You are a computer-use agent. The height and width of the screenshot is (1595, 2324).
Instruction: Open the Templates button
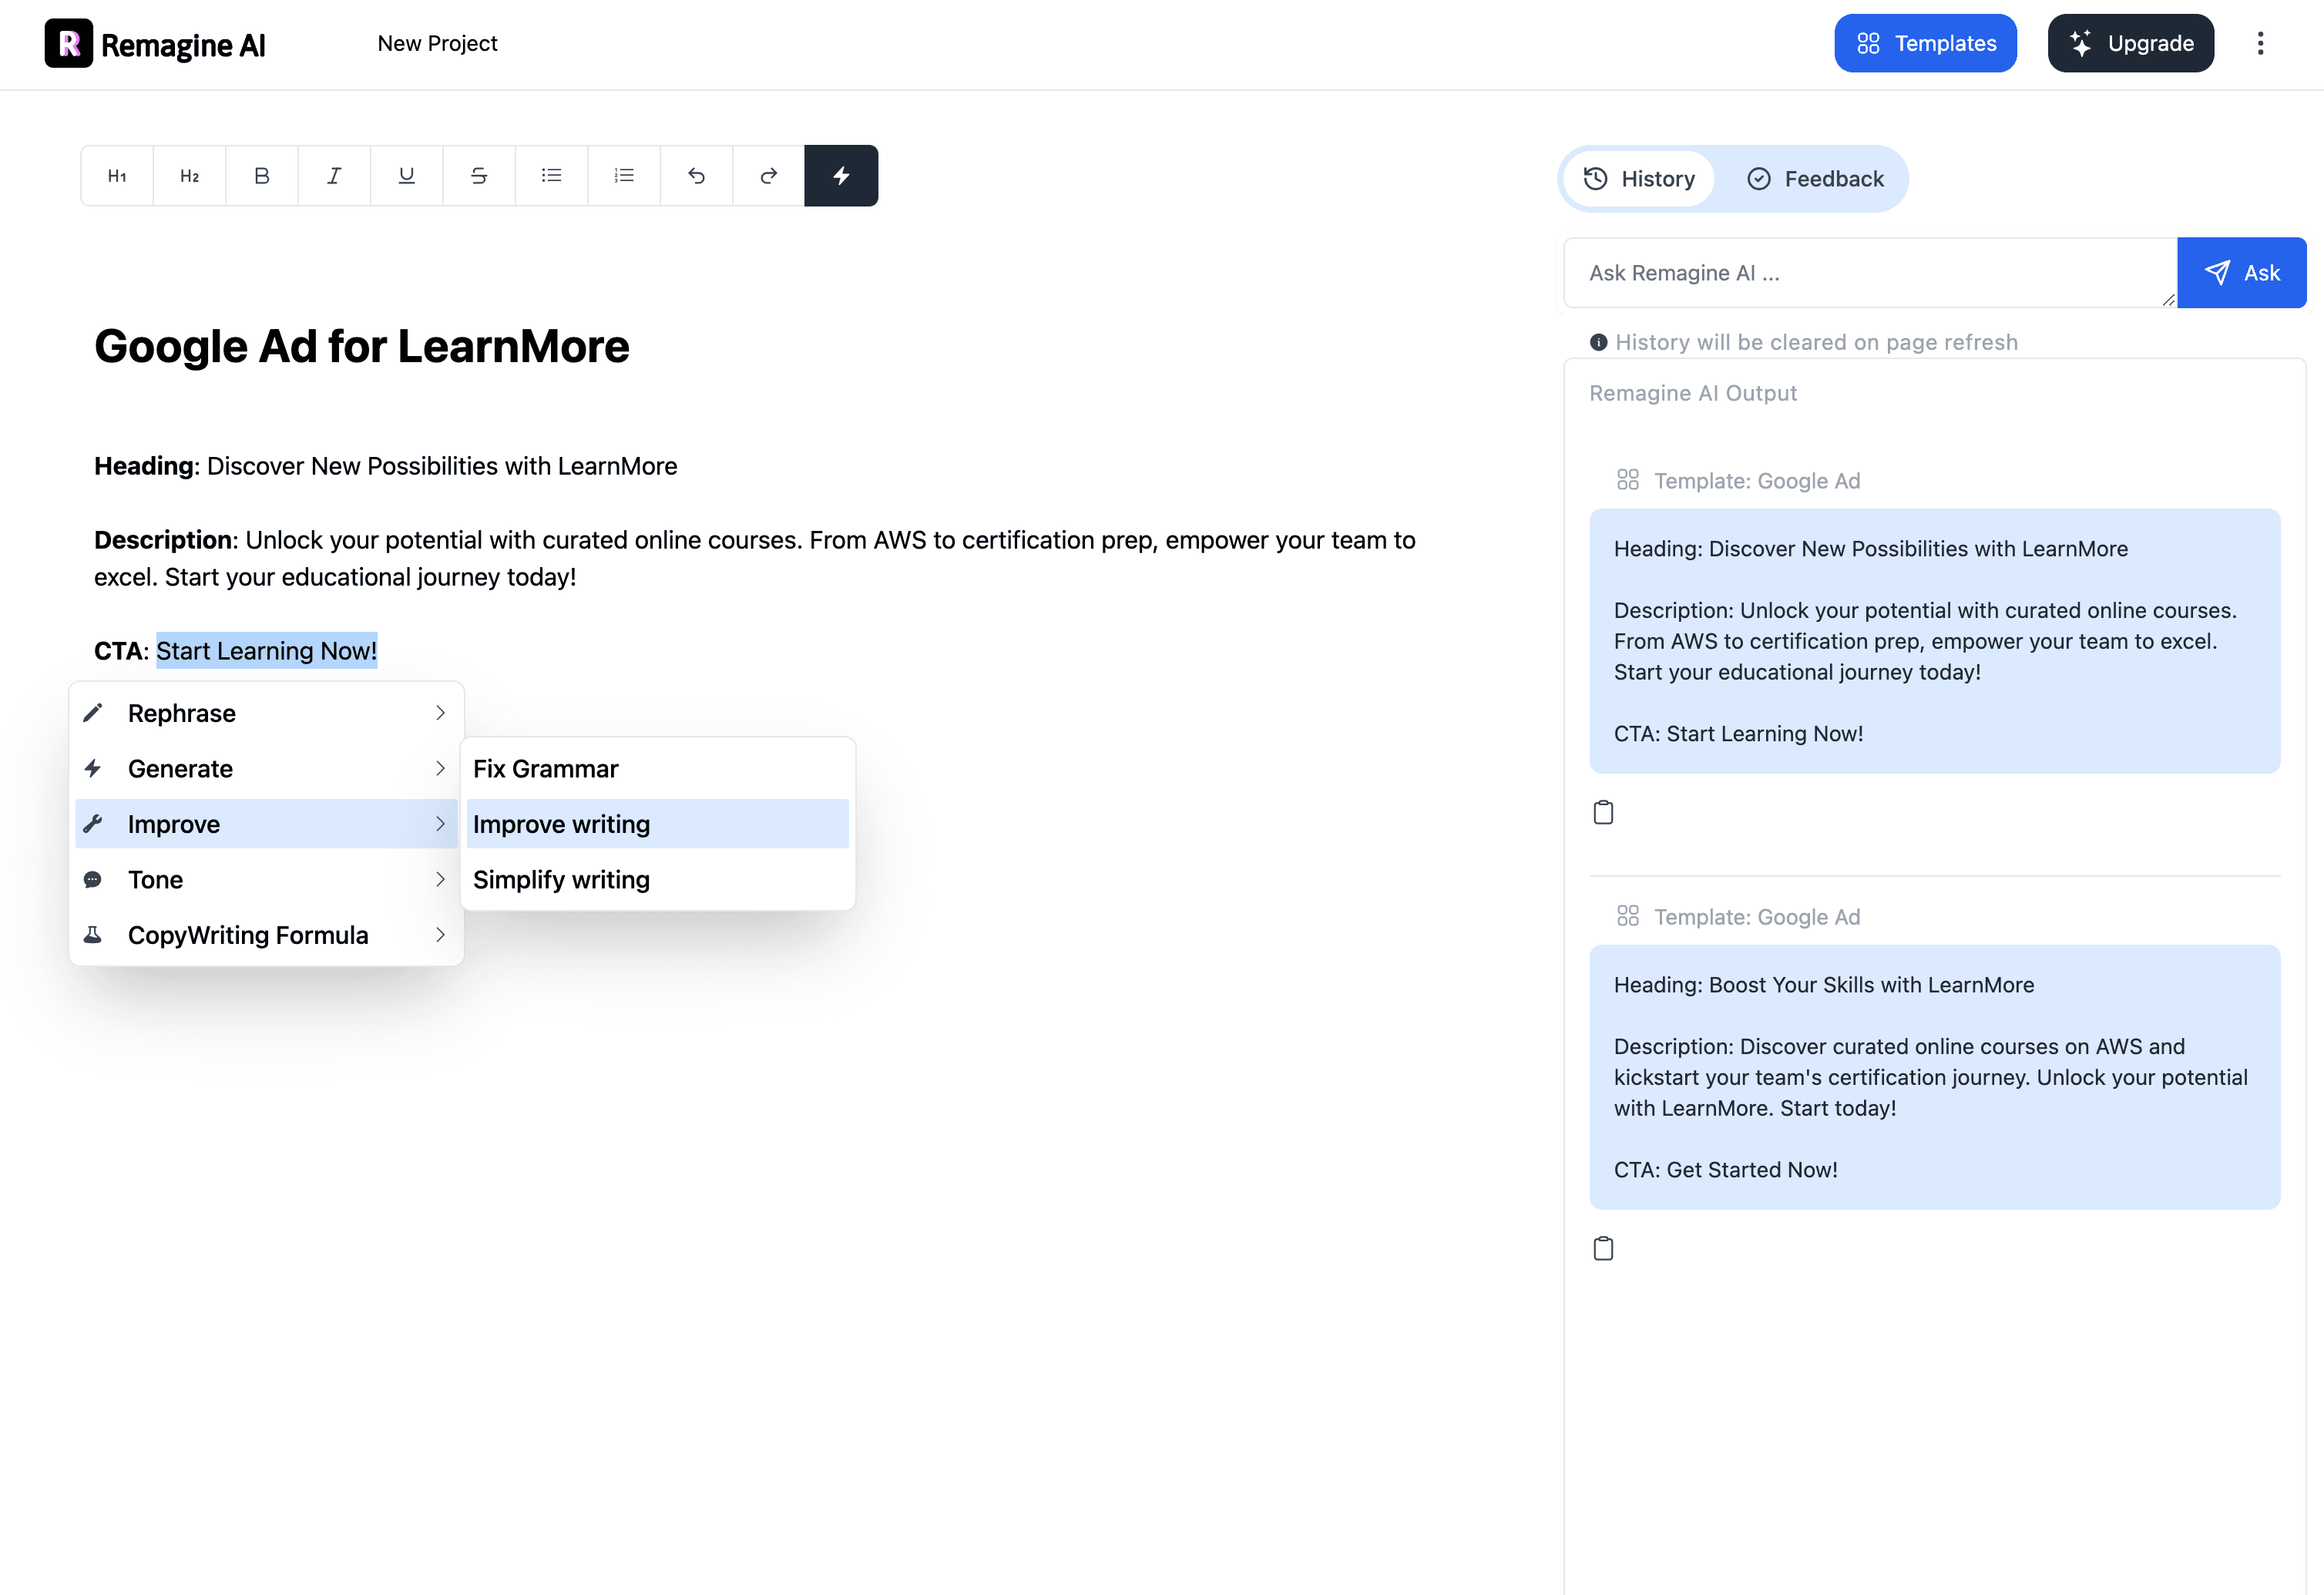click(1925, 43)
